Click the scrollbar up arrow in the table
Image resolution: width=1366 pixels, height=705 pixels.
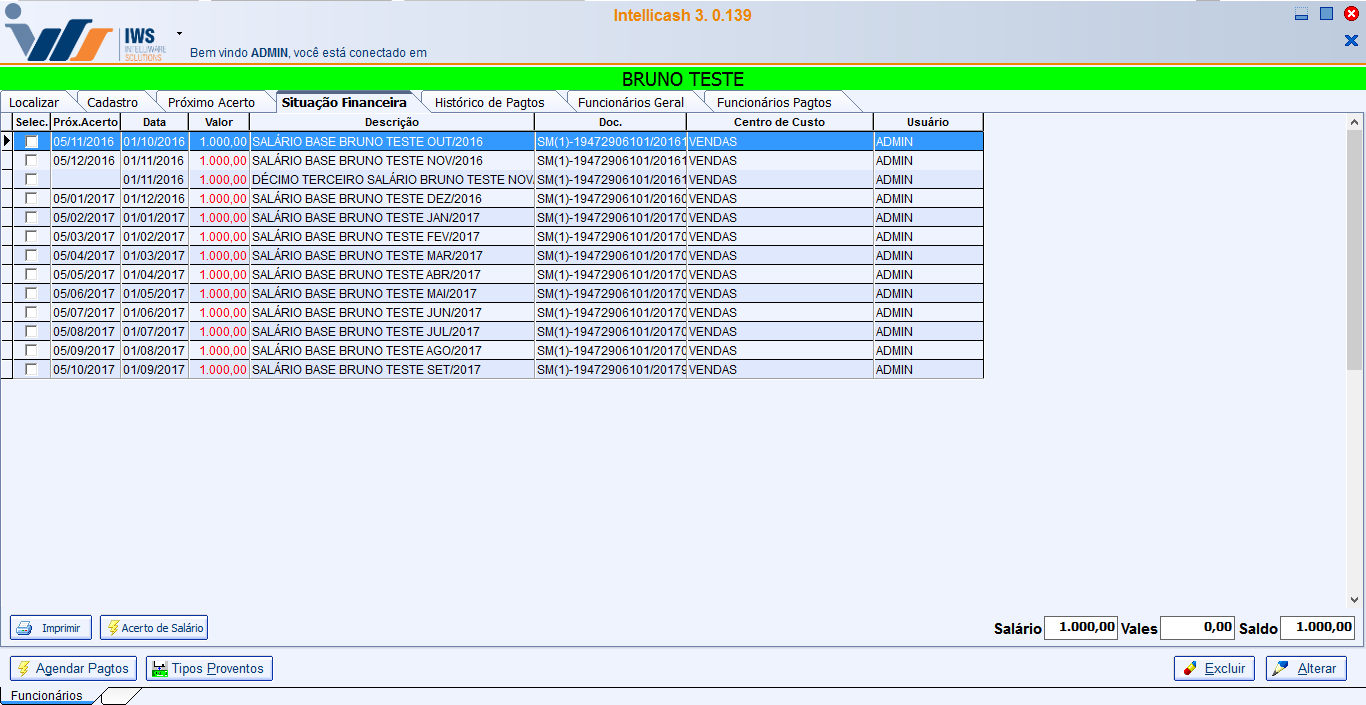1355,121
